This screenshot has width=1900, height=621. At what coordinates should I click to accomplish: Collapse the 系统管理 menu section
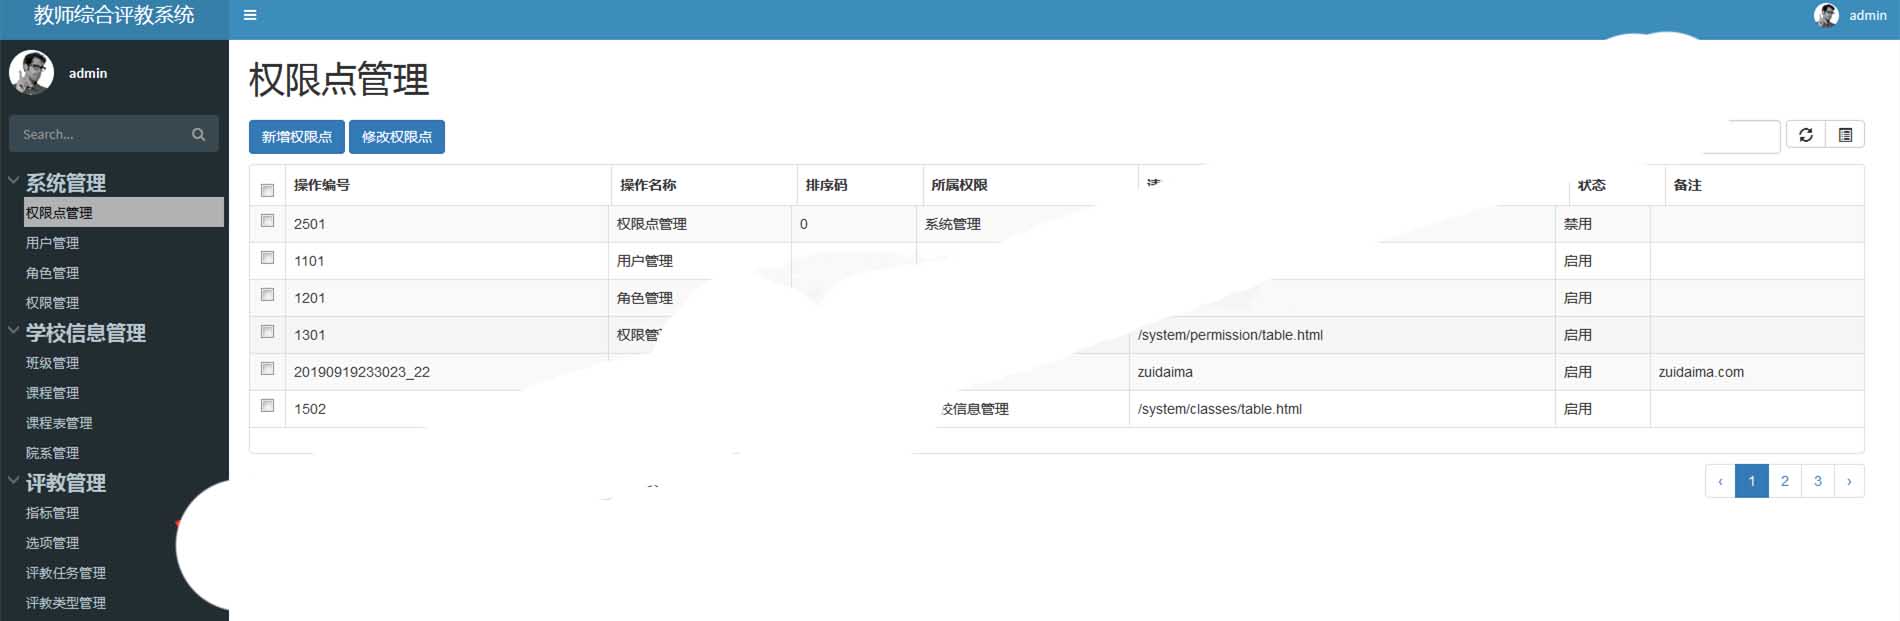tap(66, 183)
